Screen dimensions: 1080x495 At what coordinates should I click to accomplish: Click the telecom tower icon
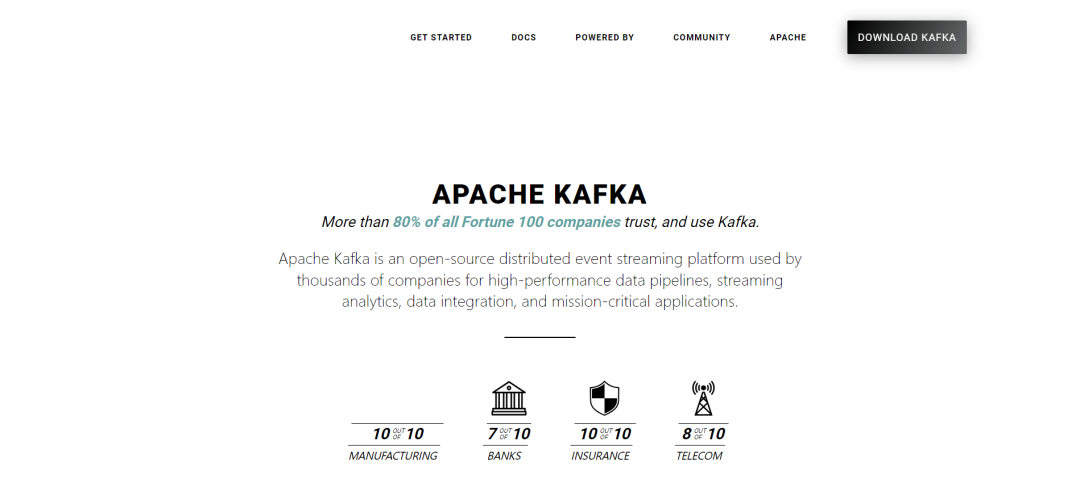703,398
